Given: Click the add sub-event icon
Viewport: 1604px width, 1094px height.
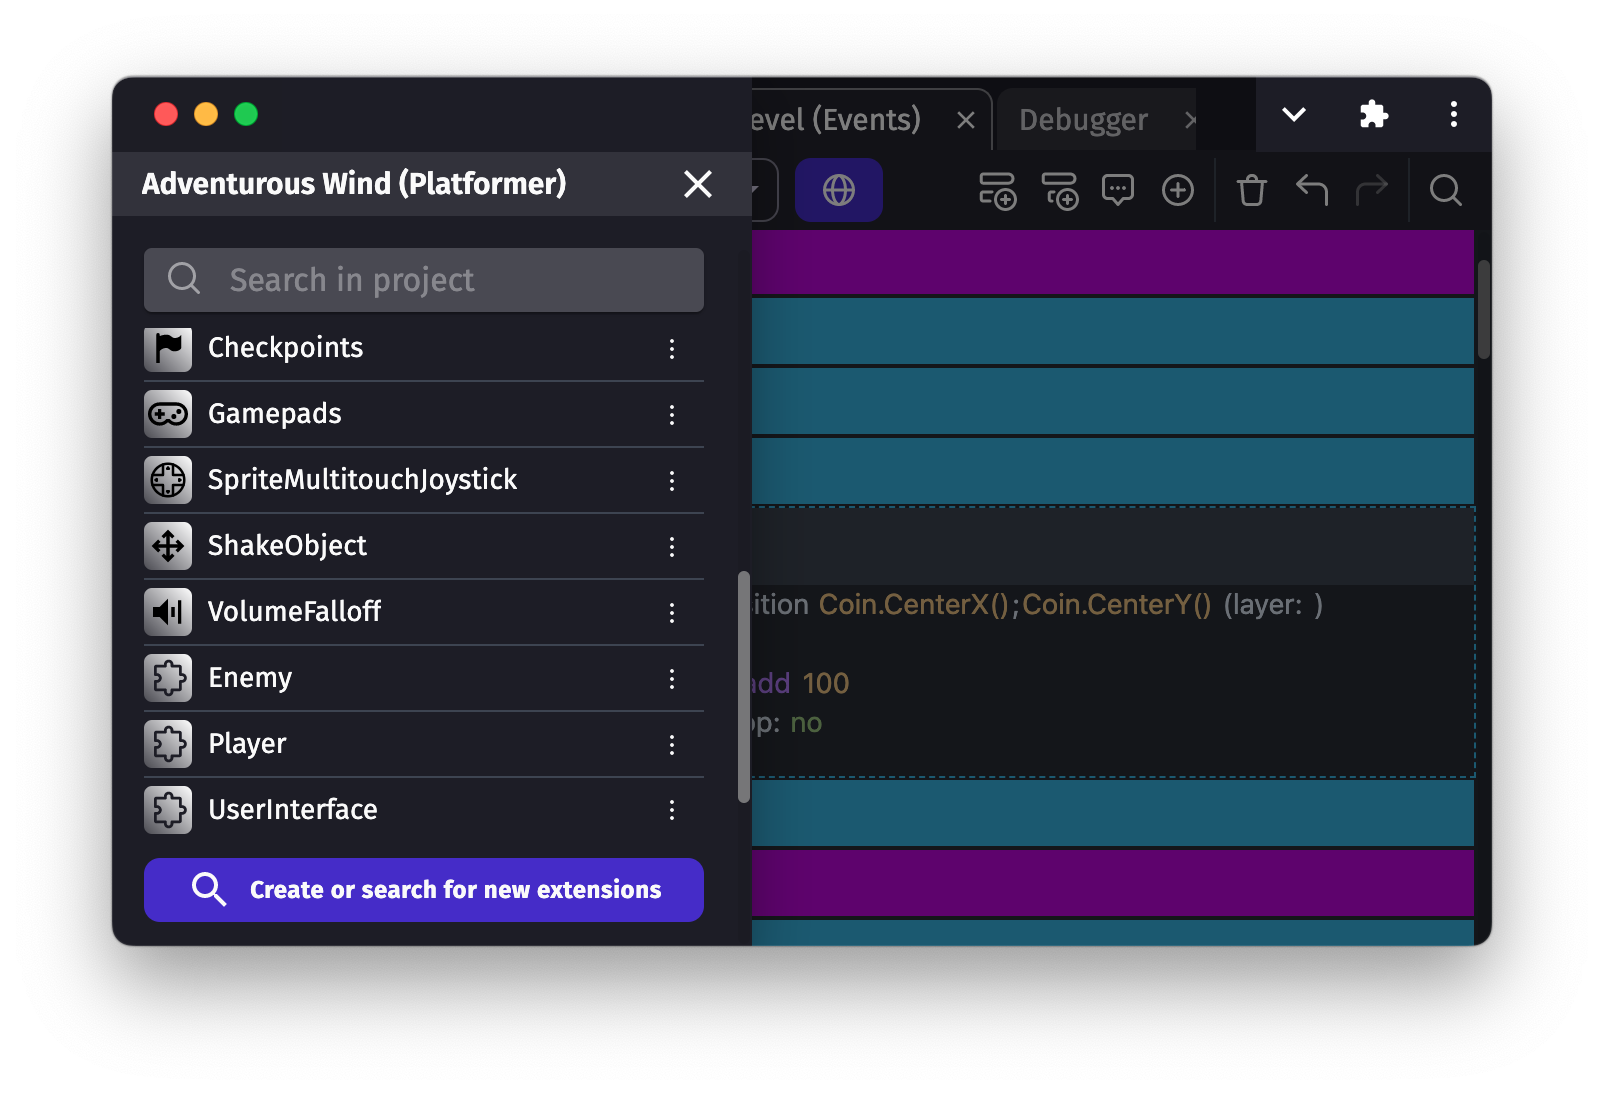Looking at the screenshot, I should pos(1059,190).
